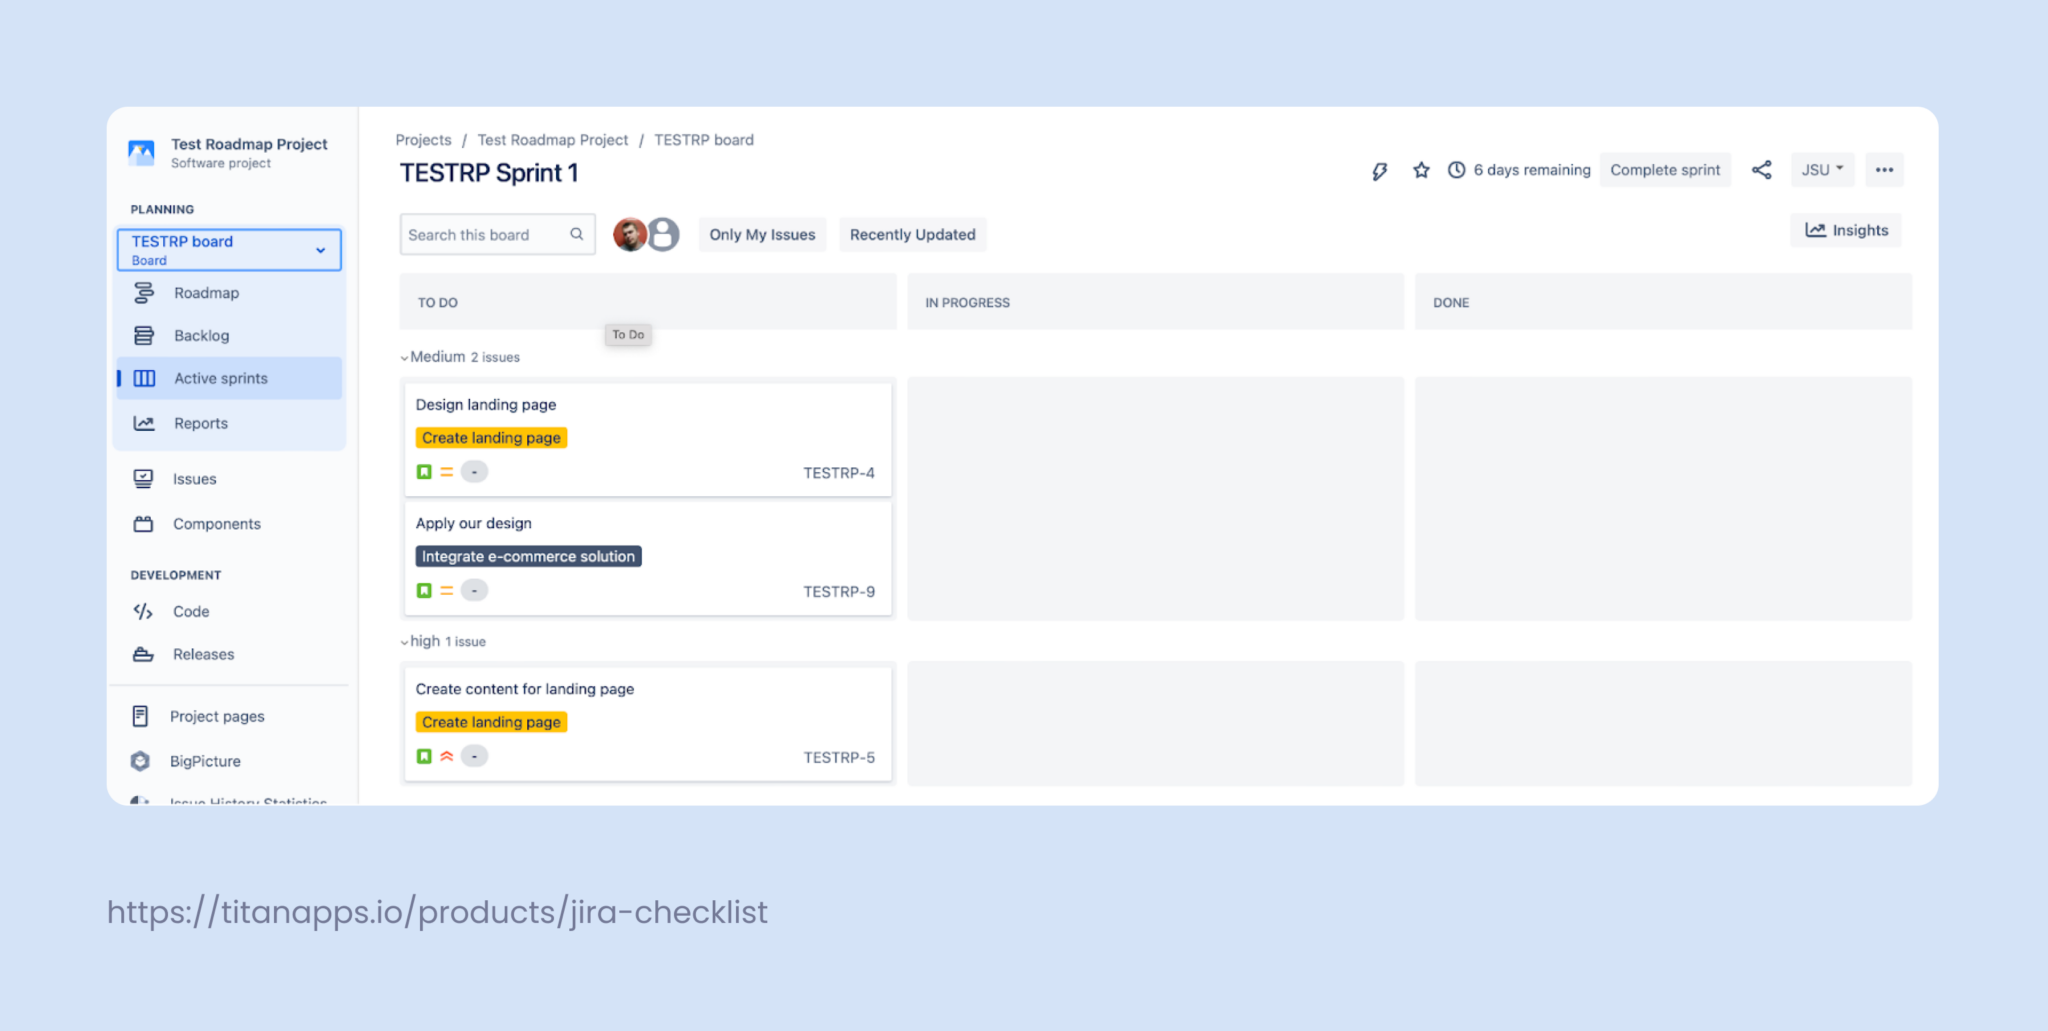Image resolution: width=2048 pixels, height=1031 pixels.
Task: Open the JSU dropdown menu
Action: (1822, 170)
